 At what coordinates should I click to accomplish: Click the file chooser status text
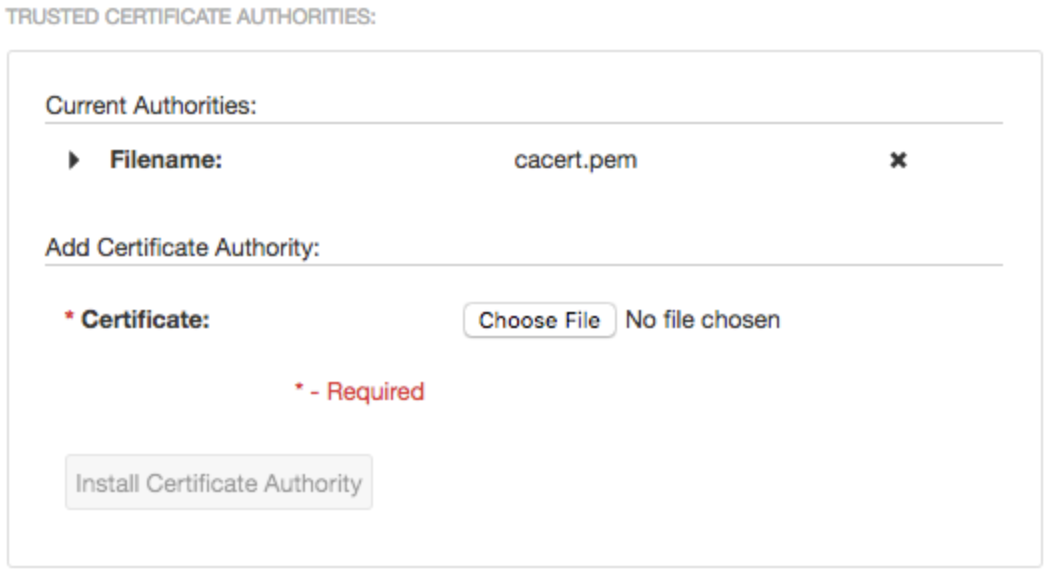click(x=702, y=321)
